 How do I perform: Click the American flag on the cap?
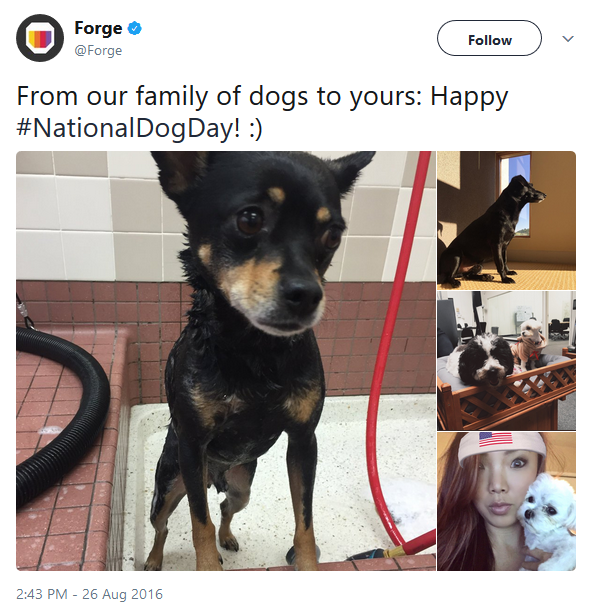point(496,439)
